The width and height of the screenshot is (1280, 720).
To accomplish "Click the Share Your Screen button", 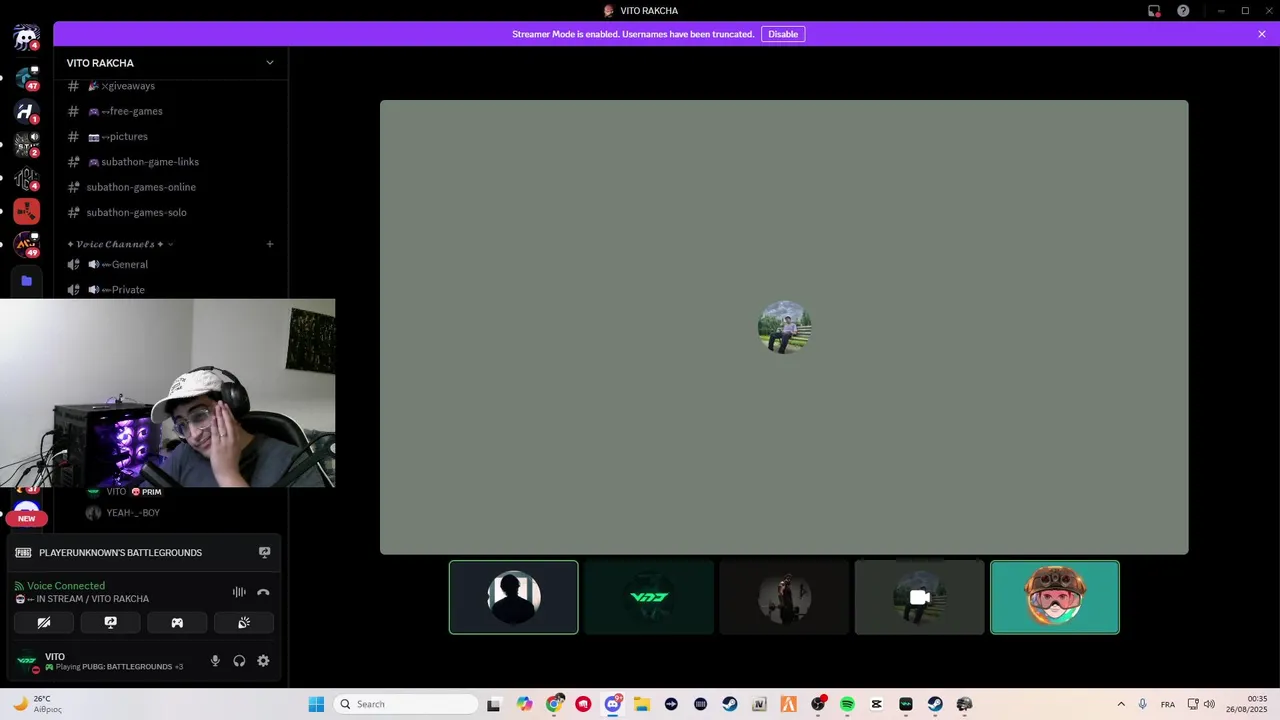I will click(x=111, y=622).
